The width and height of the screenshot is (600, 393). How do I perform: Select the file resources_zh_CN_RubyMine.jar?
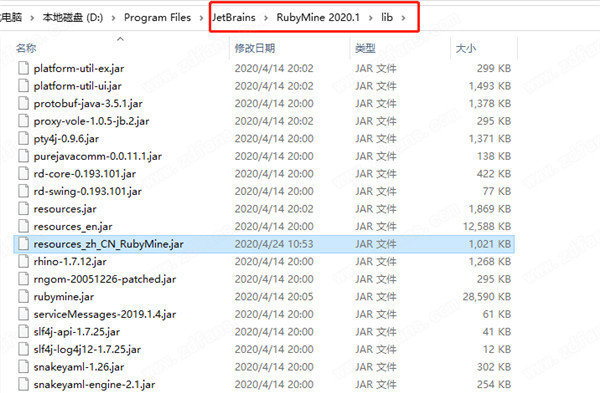109,244
